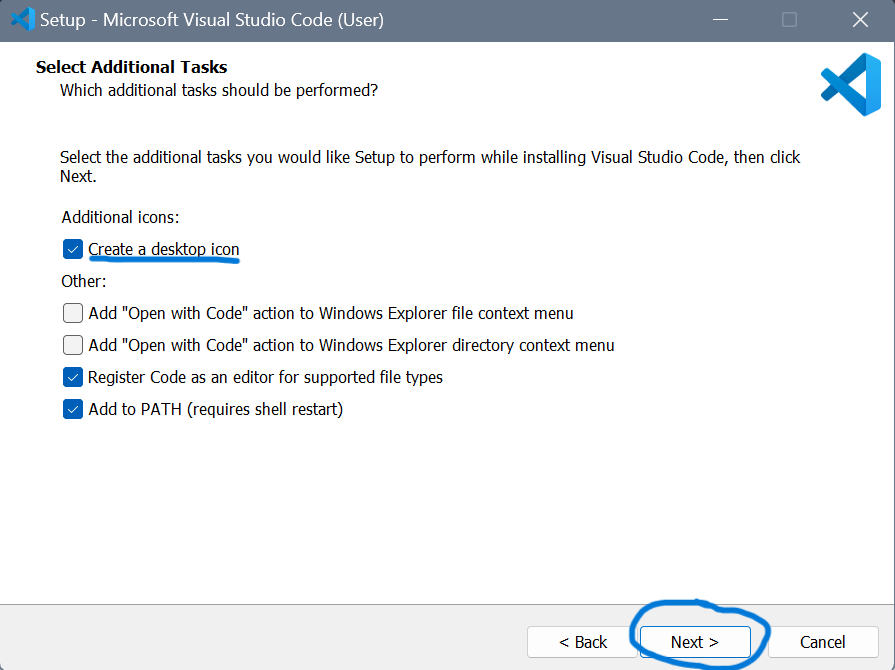Click the "Create a desktop icon" label text
The height and width of the screenshot is (670, 895).
tap(164, 249)
